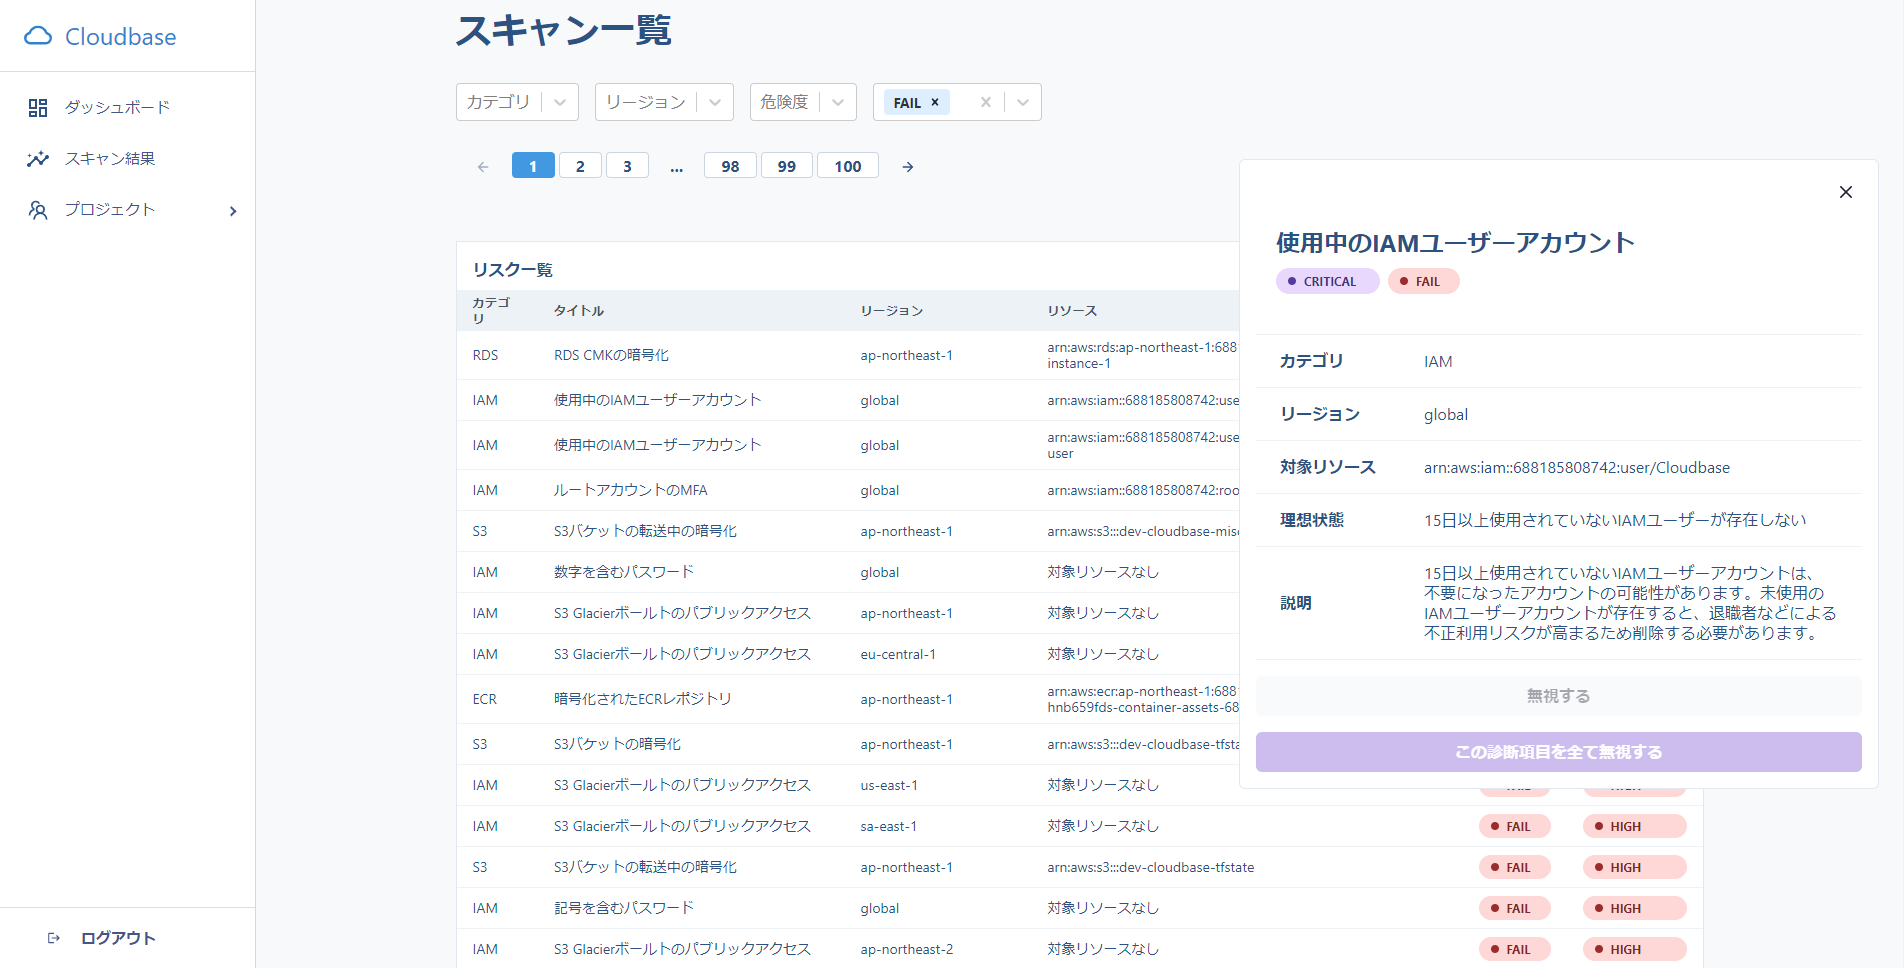Click the FAIL status badge in detail panel
Image resolution: width=1904 pixels, height=968 pixels.
(x=1424, y=281)
